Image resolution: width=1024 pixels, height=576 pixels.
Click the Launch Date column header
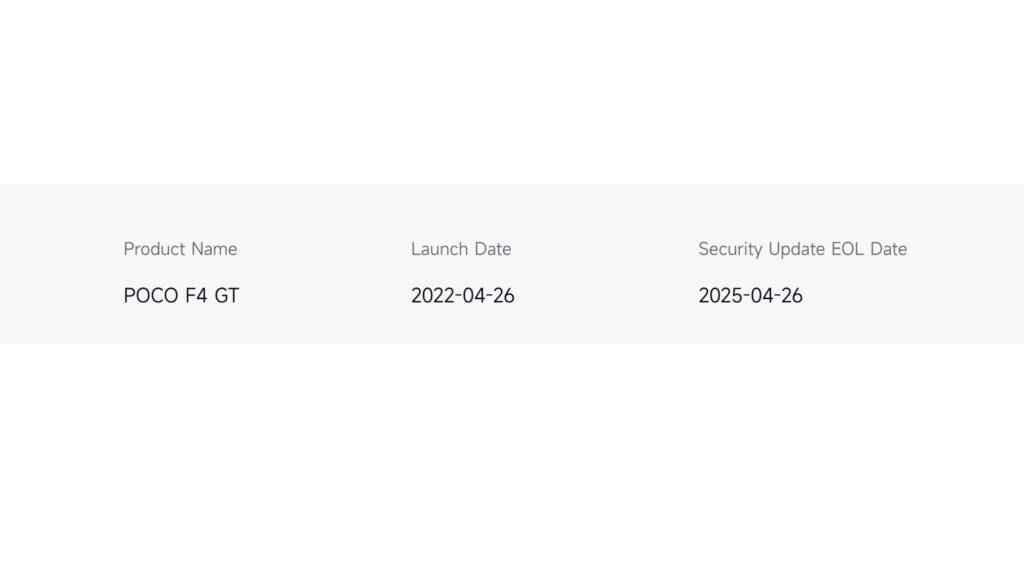(x=461, y=249)
